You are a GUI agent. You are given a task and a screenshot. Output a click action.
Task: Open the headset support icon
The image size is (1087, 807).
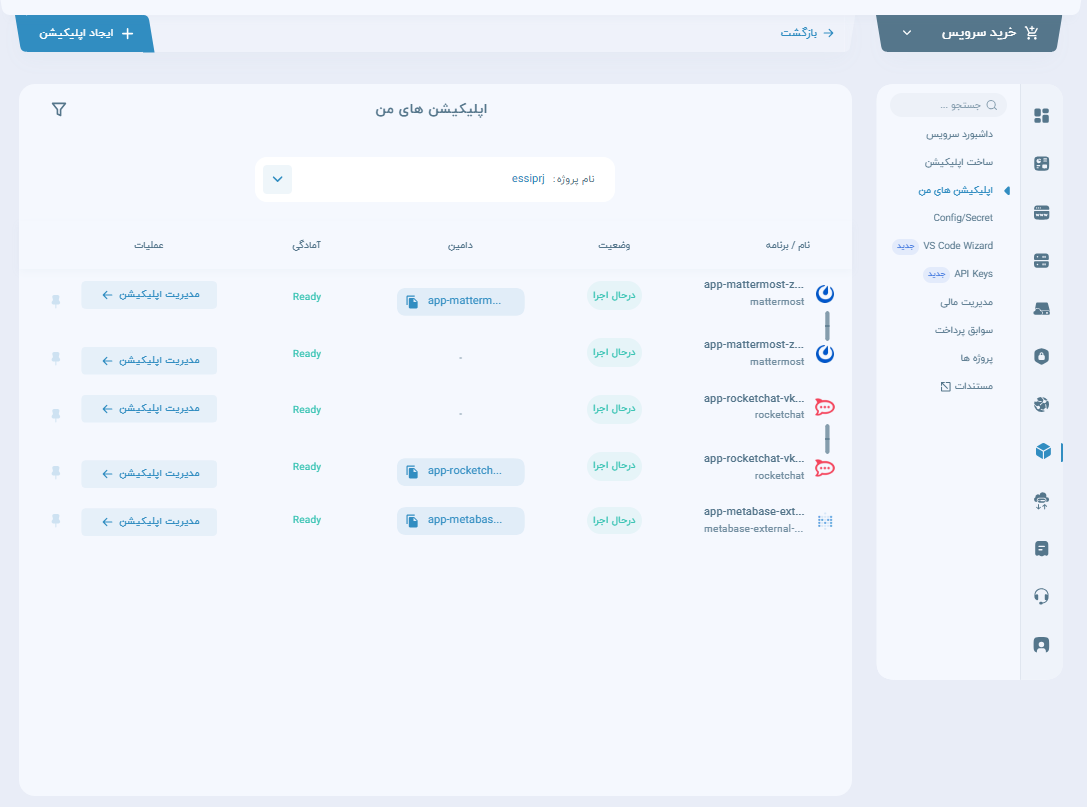pos(1041,596)
